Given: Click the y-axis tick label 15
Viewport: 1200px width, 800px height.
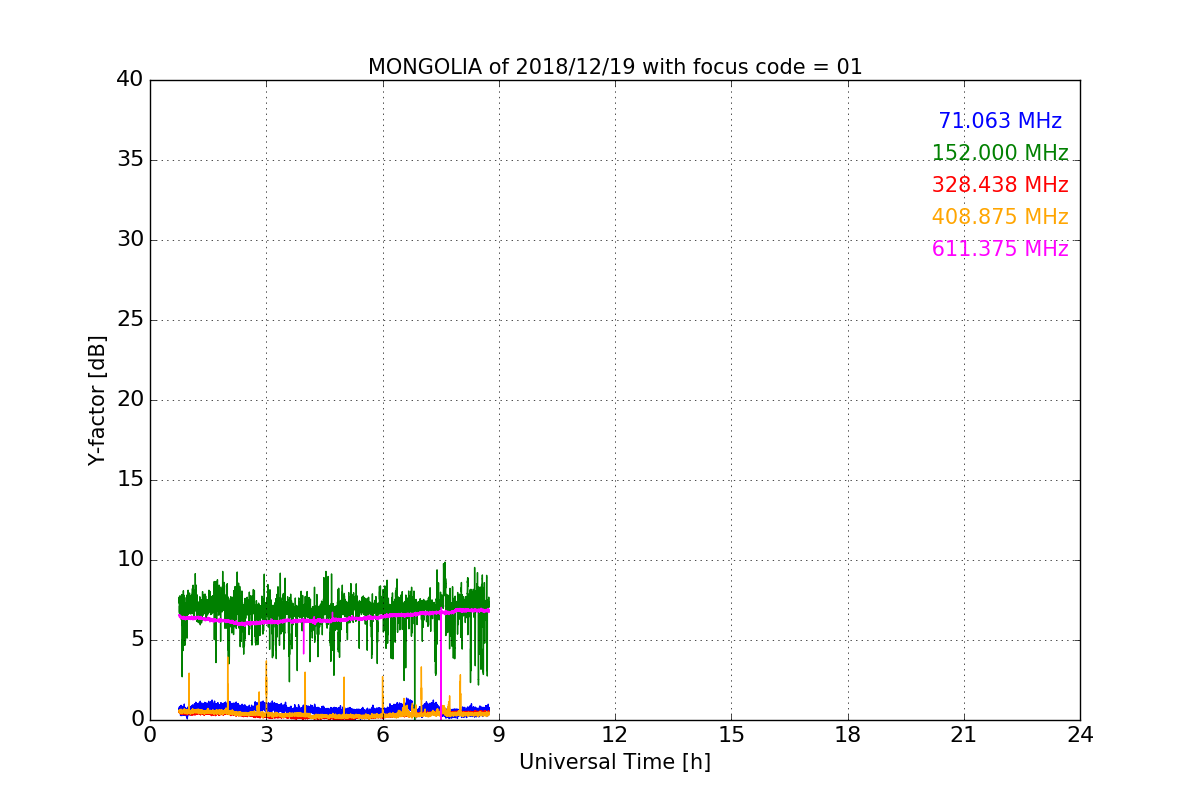Looking at the screenshot, I should [130, 480].
